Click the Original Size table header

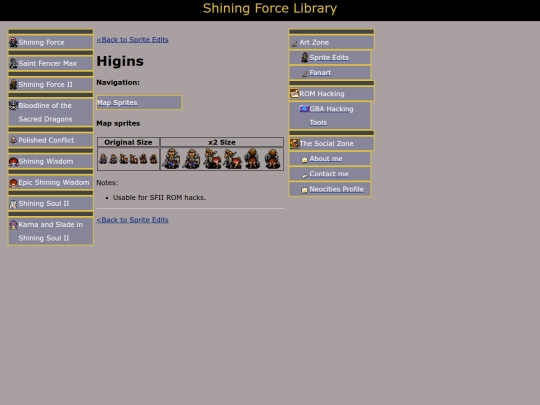click(128, 142)
